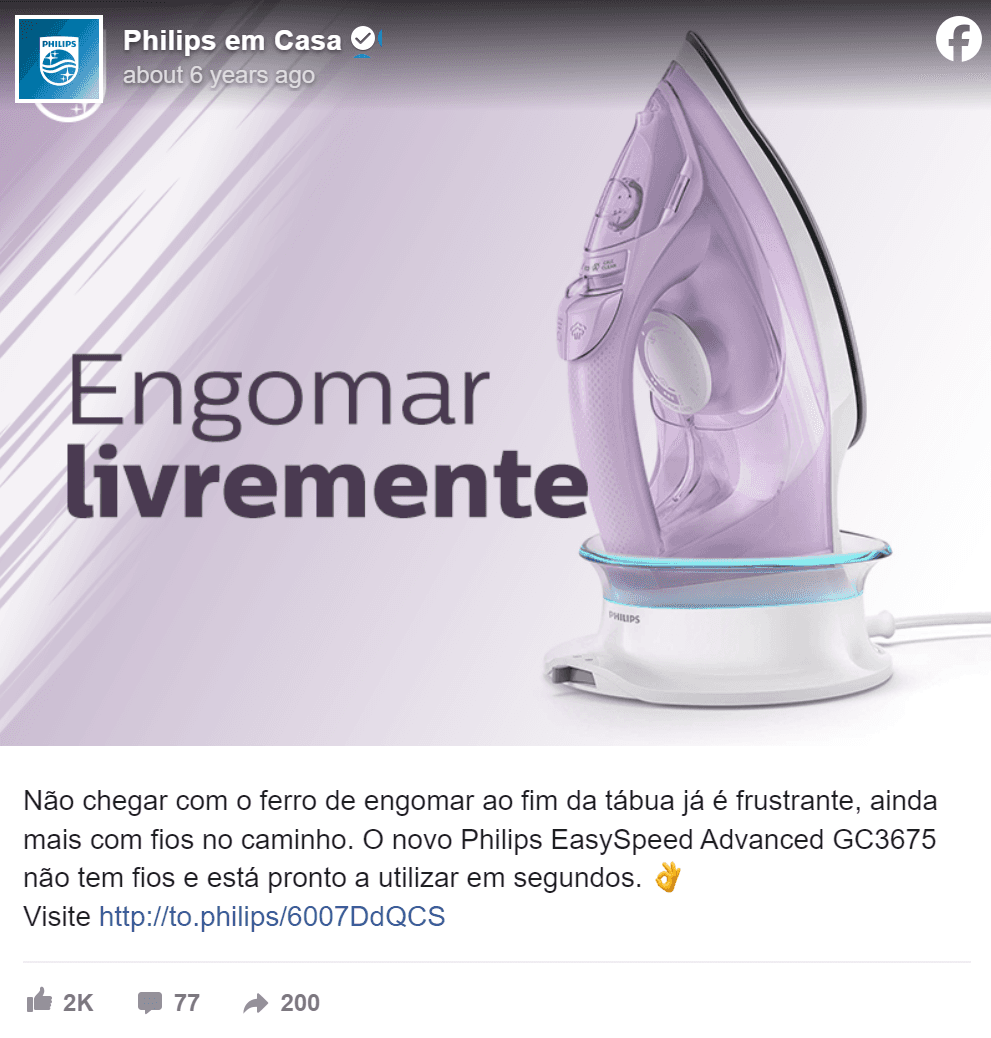The width and height of the screenshot is (991, 1038).
Task: Click the 2K likes count
Action: [78, 1003]
